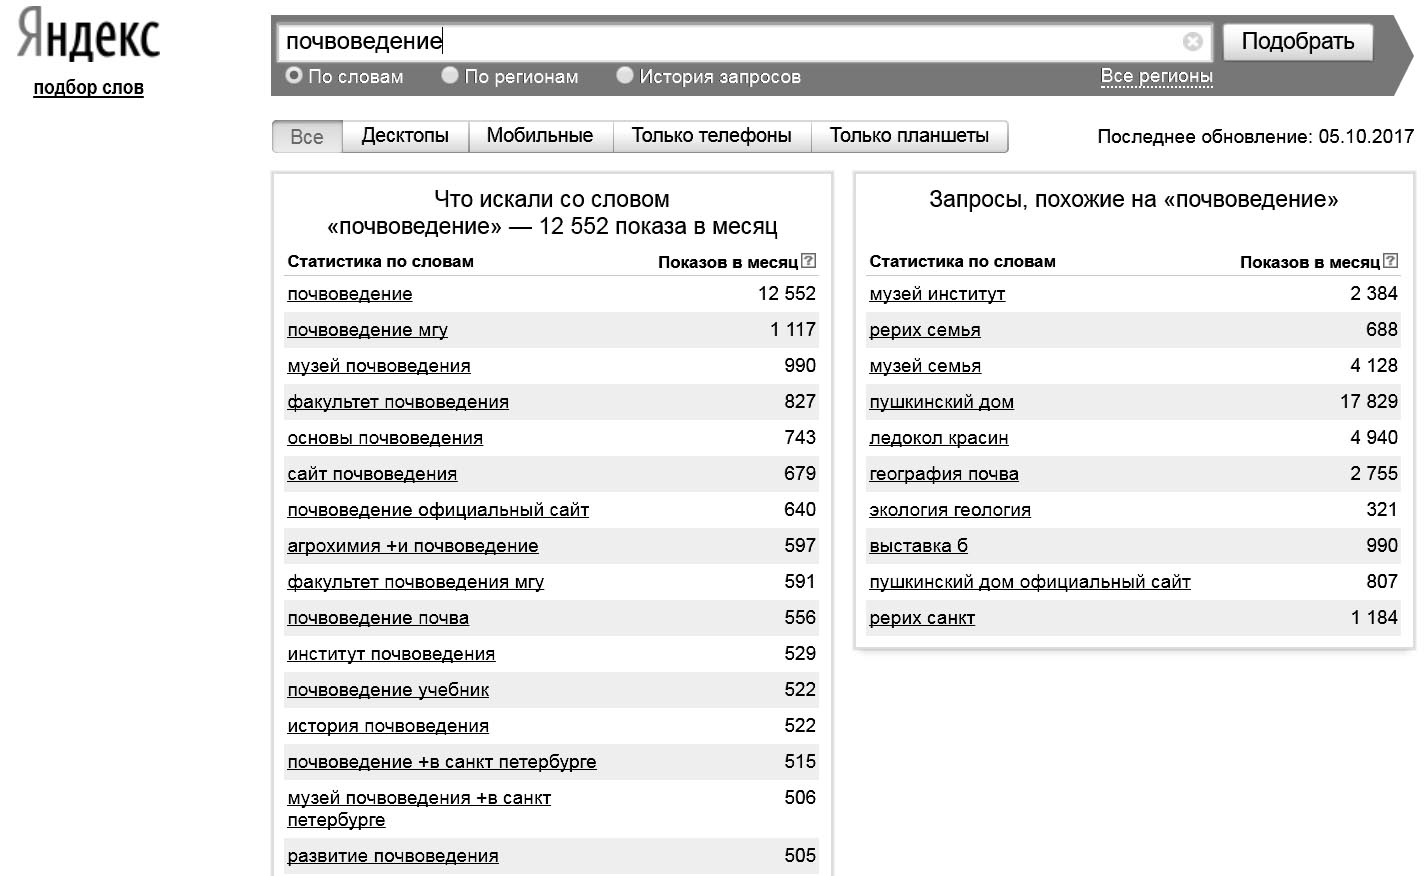Switch to the 'Только планшеты' tab
The image size is (1428, 876).
point(909,136)
